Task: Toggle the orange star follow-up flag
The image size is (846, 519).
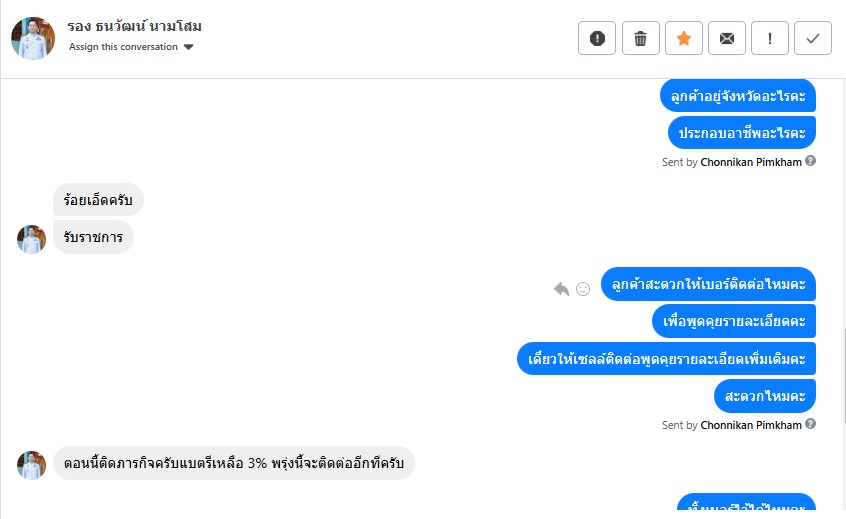Action: pyautogui.click(x=684, y=38)
